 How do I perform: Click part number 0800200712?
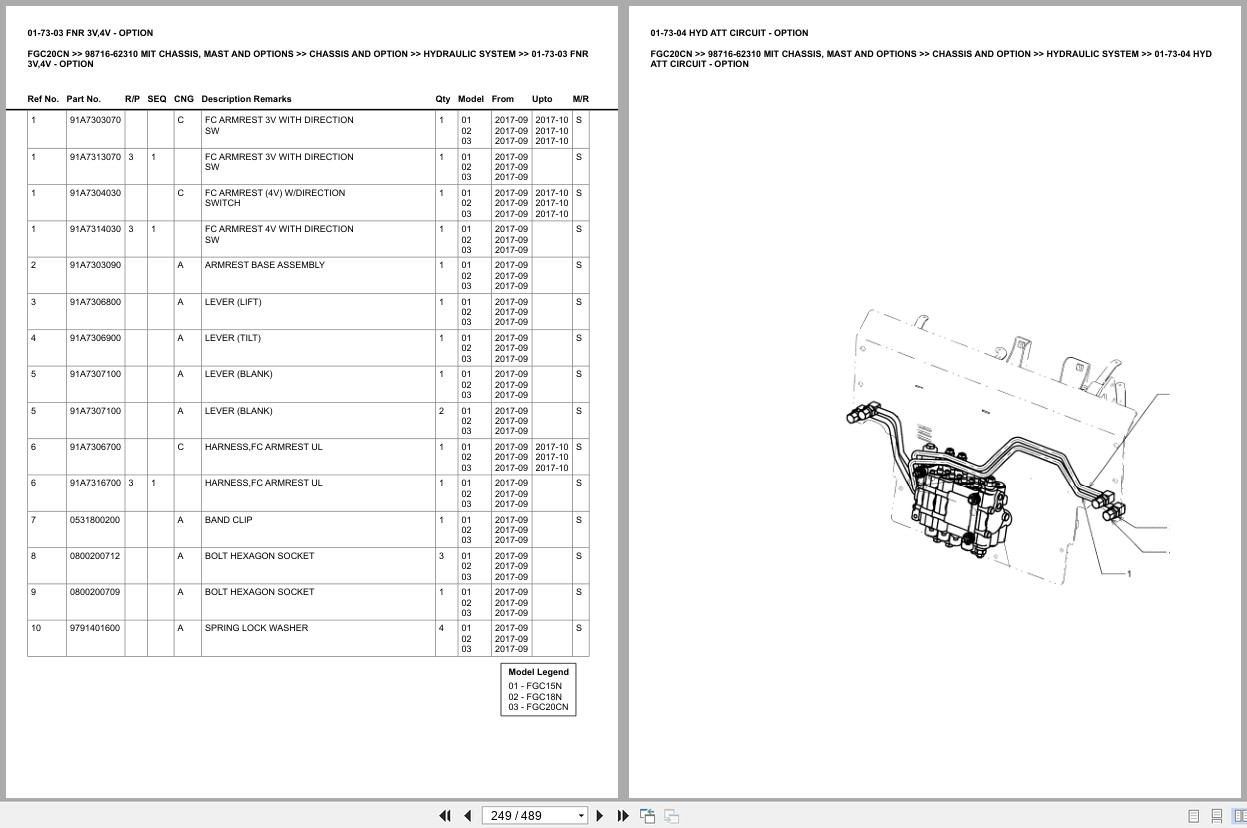point(95,556)
